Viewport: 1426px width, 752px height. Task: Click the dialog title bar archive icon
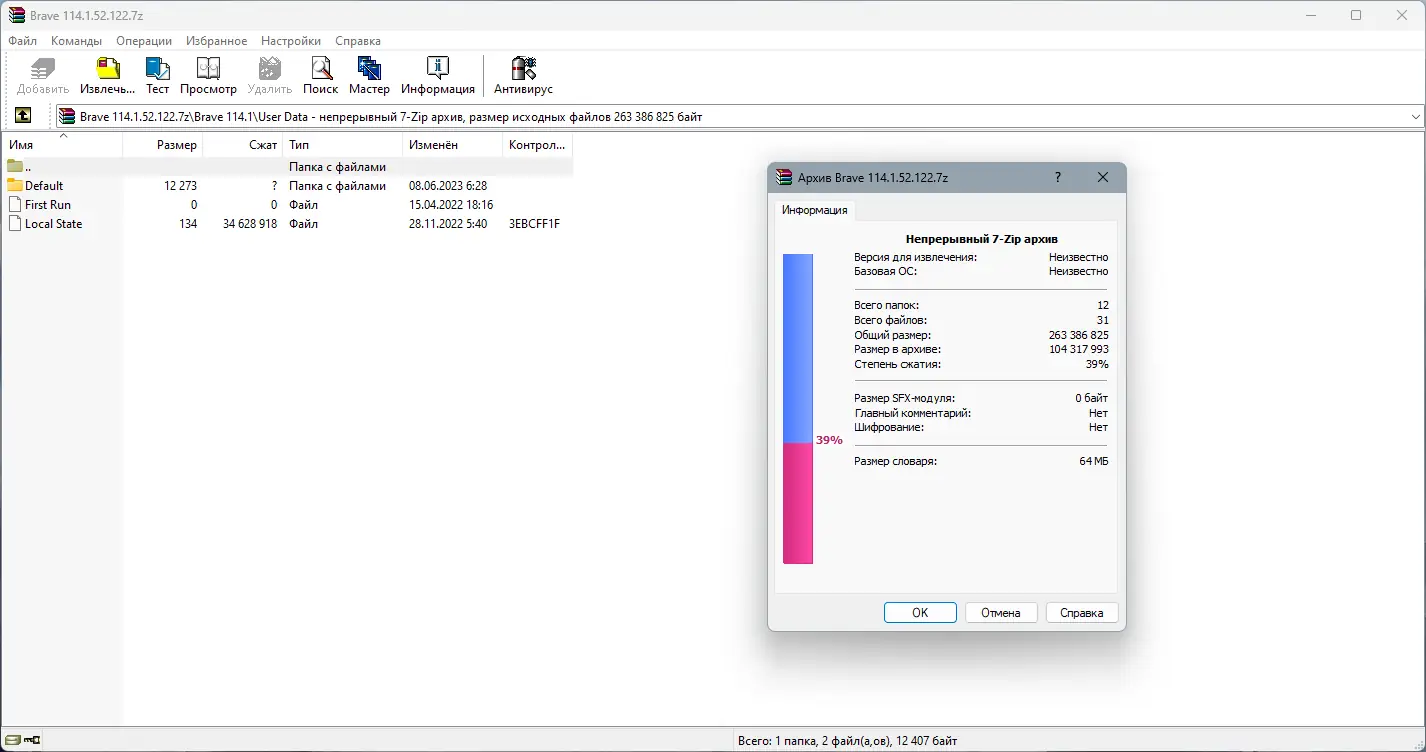pyautogui.click(x=785, y=177)
